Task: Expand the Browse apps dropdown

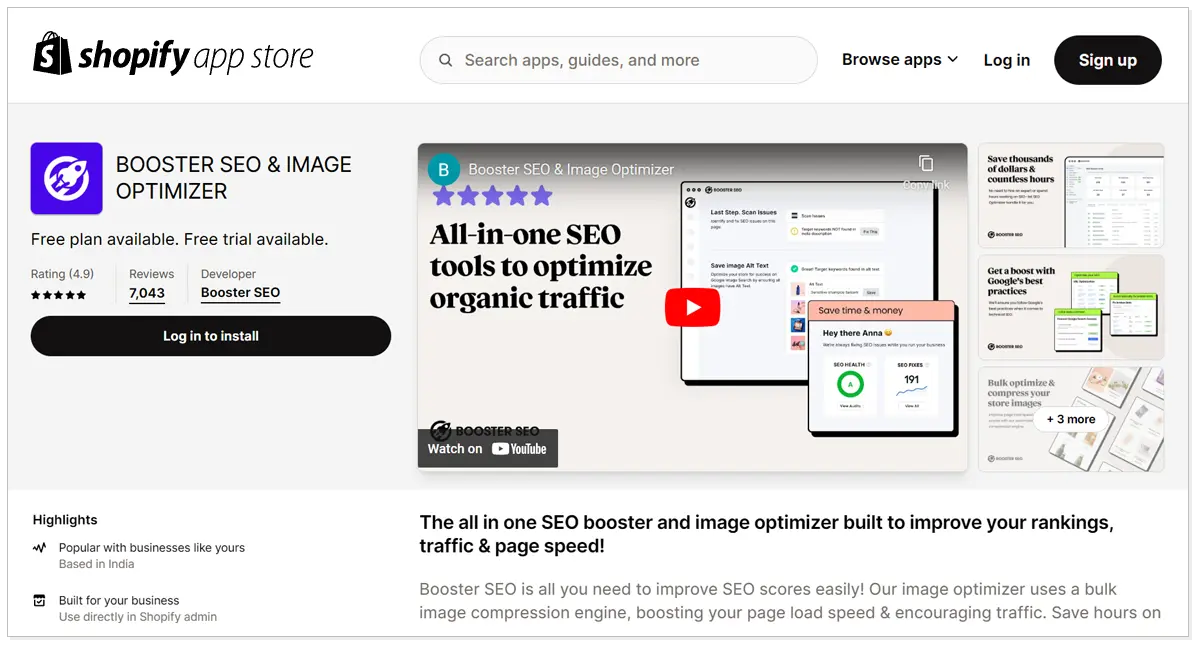Action: pyautogui.click(x=900, y=60)
